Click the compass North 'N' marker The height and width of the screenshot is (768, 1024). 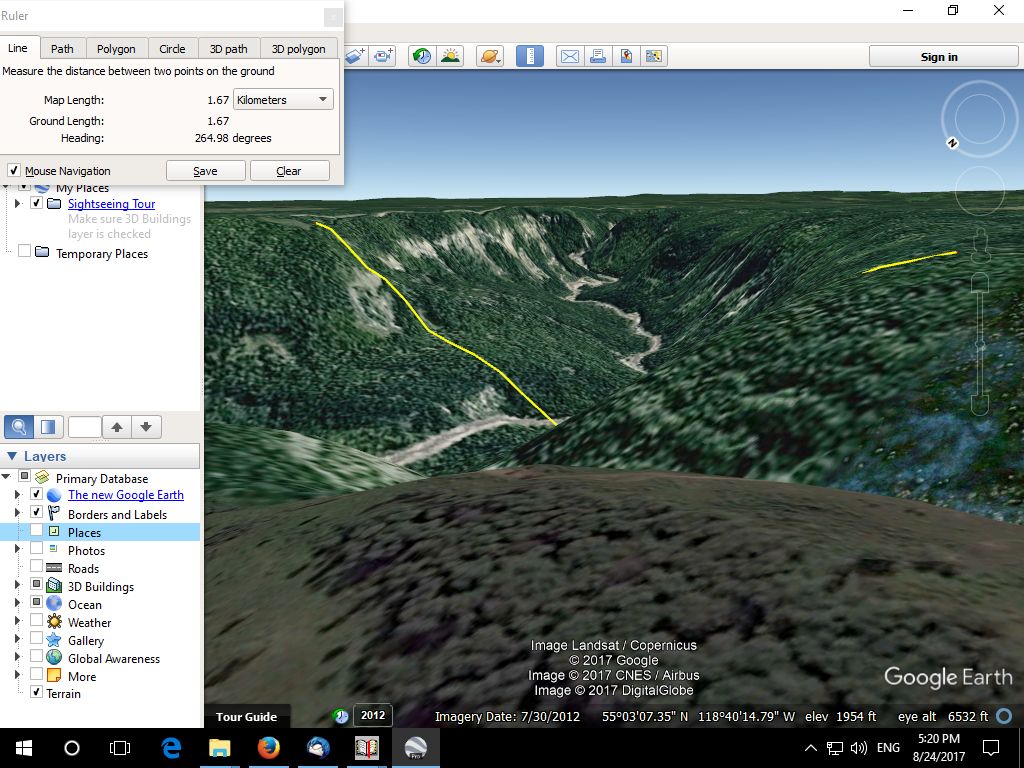[952, 143]
